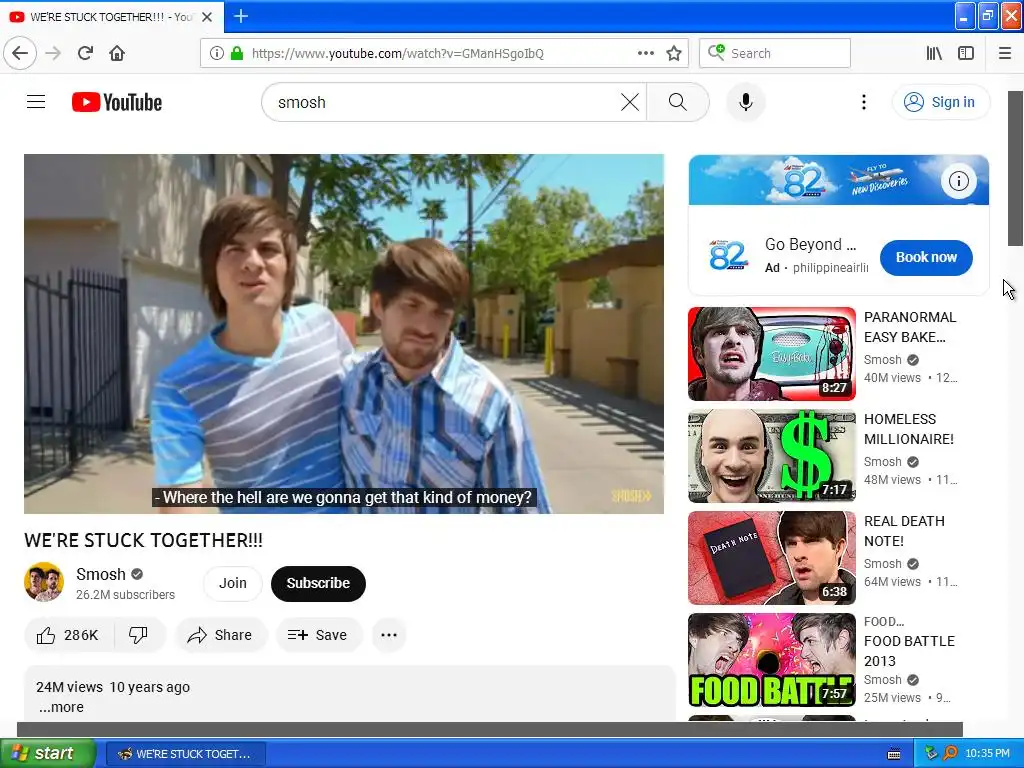The height and width of the screenshot is (768, 1024).
Task: Start voice search with microphone icon
Action: click(745, 102)
